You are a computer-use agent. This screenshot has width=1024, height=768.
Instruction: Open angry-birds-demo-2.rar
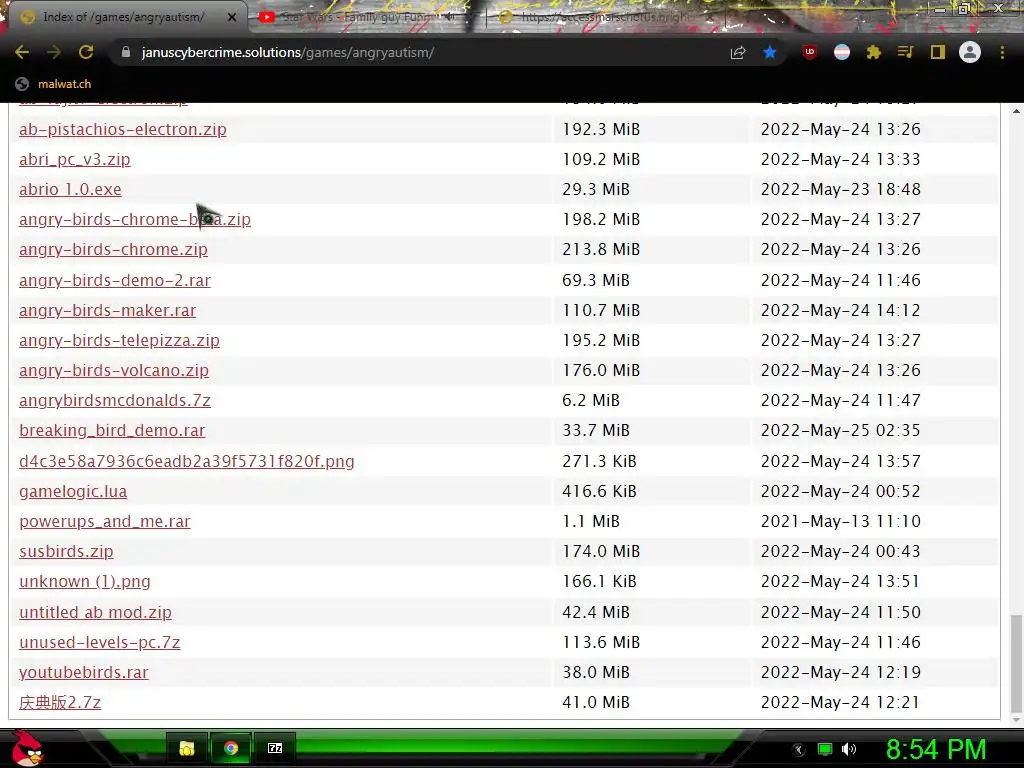point(114,280)
